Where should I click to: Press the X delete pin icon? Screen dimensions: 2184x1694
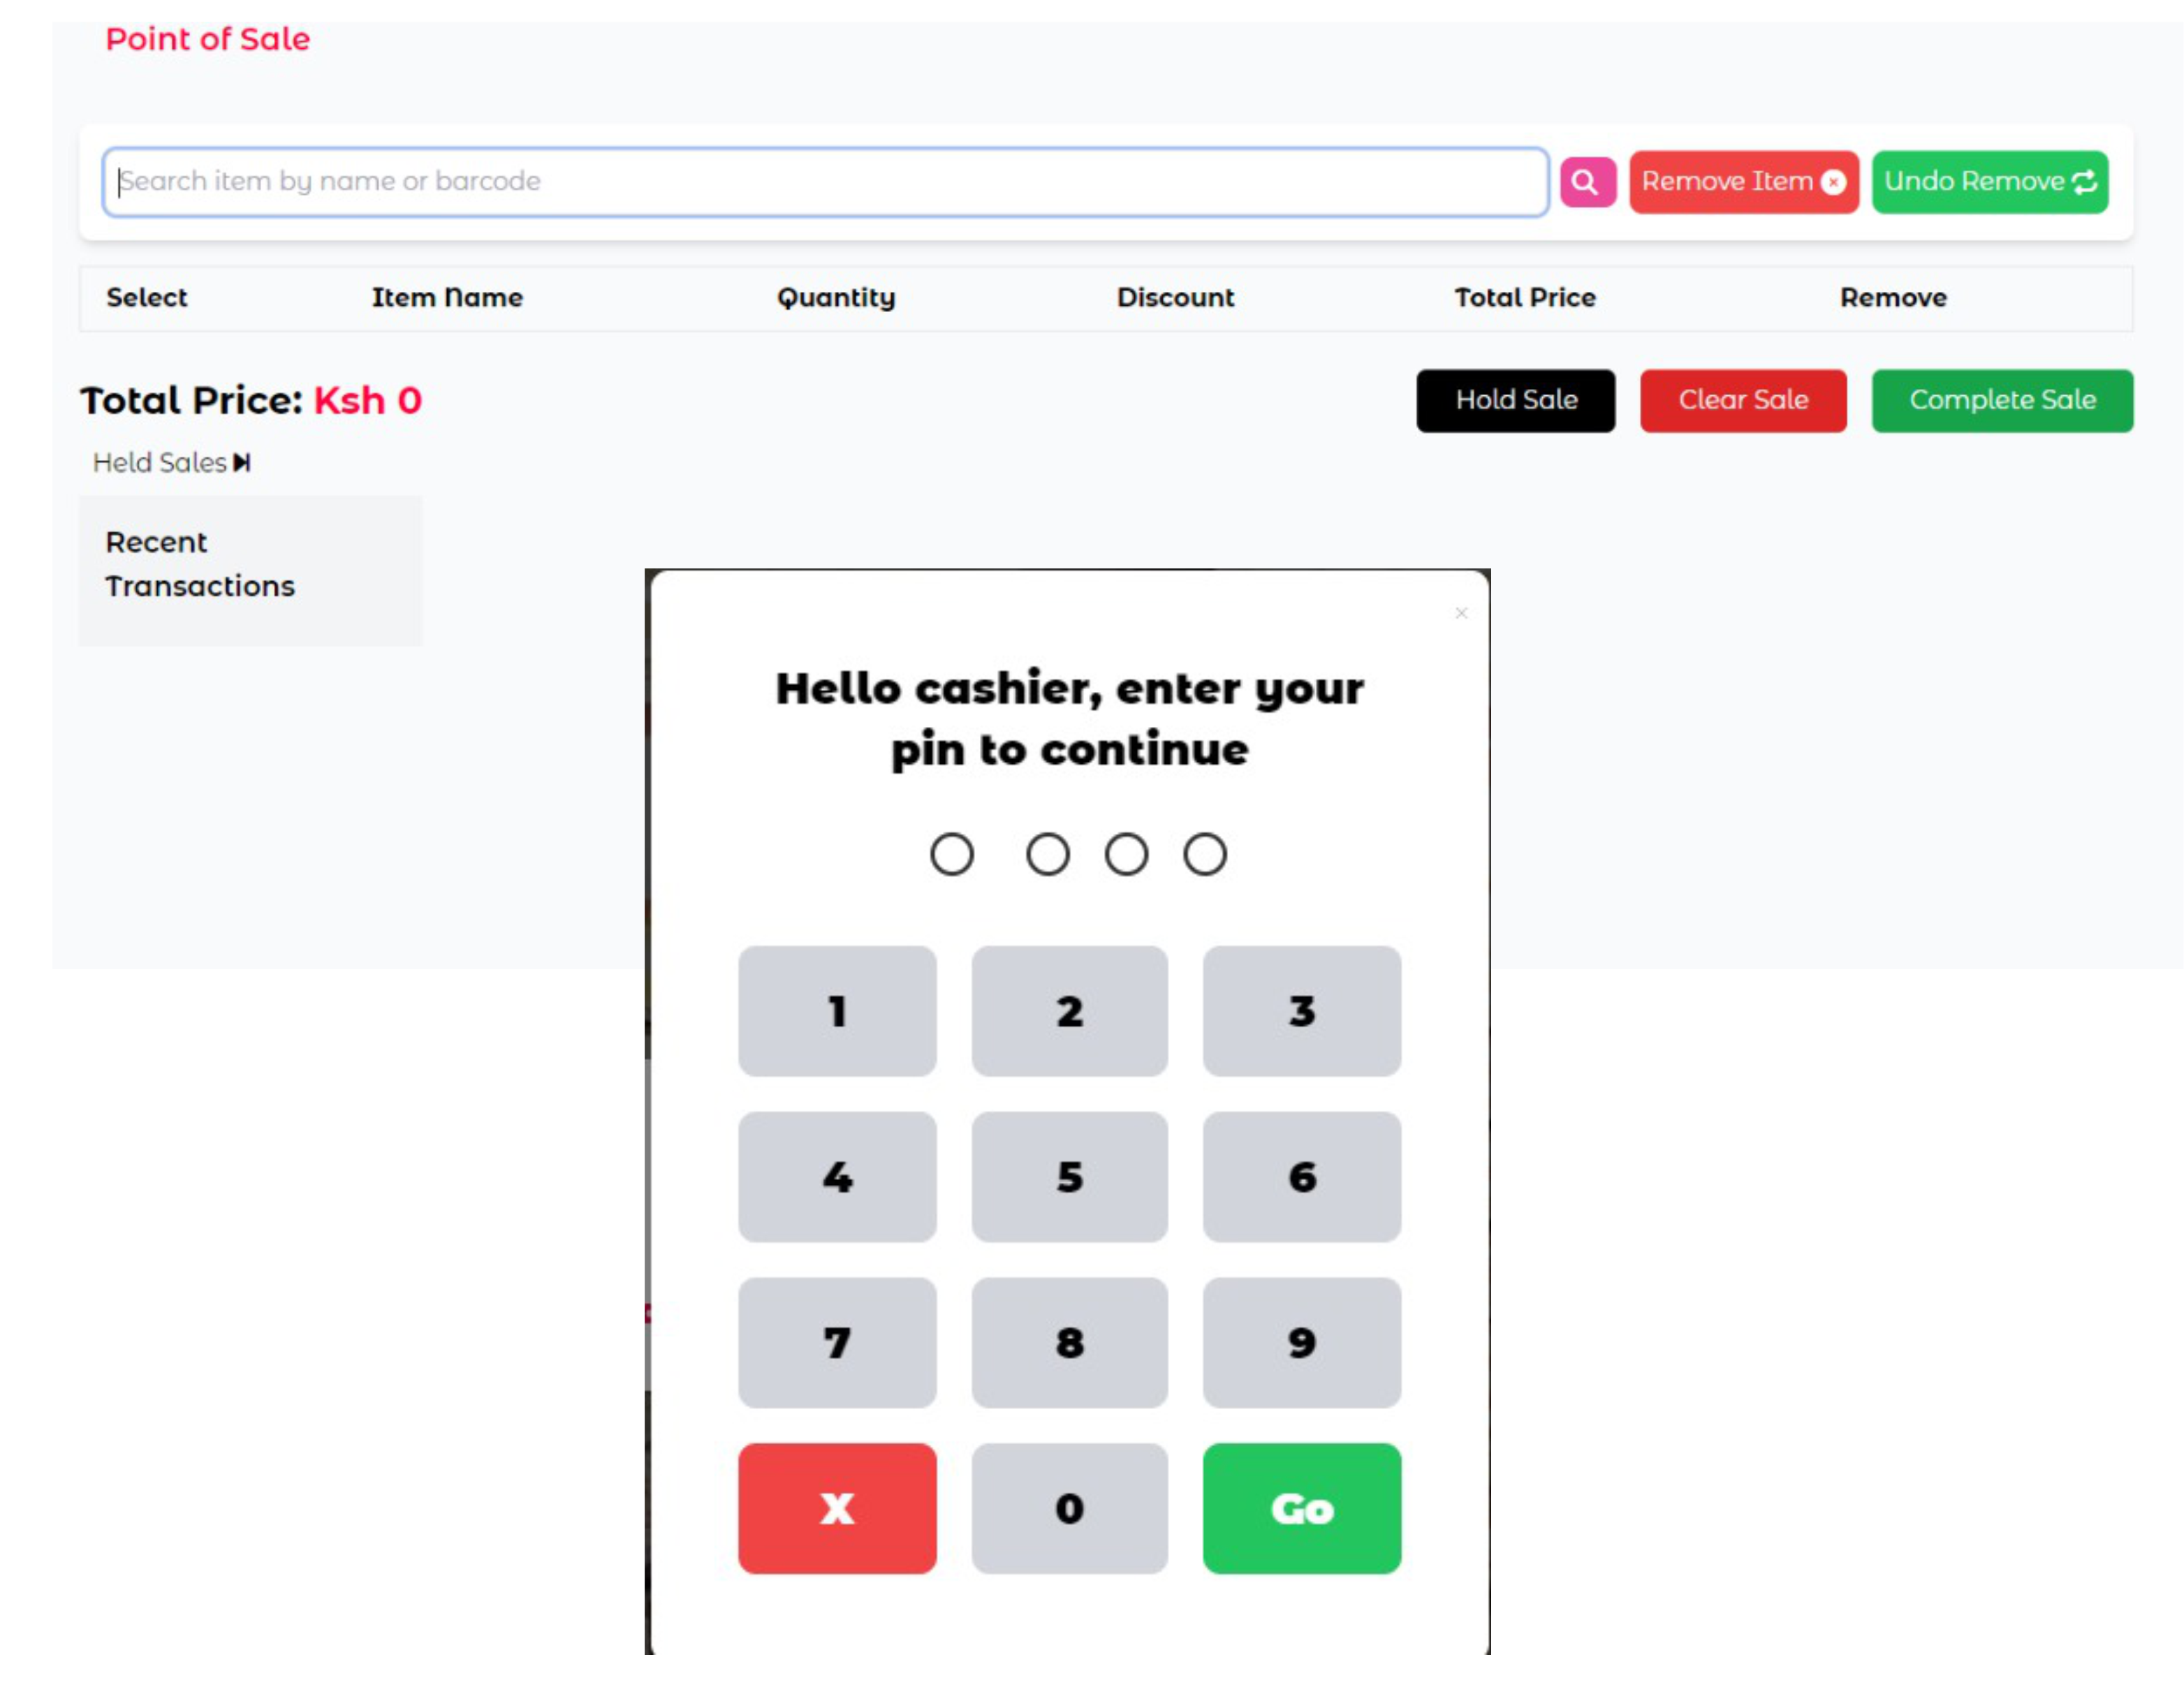click(837, 1508)
